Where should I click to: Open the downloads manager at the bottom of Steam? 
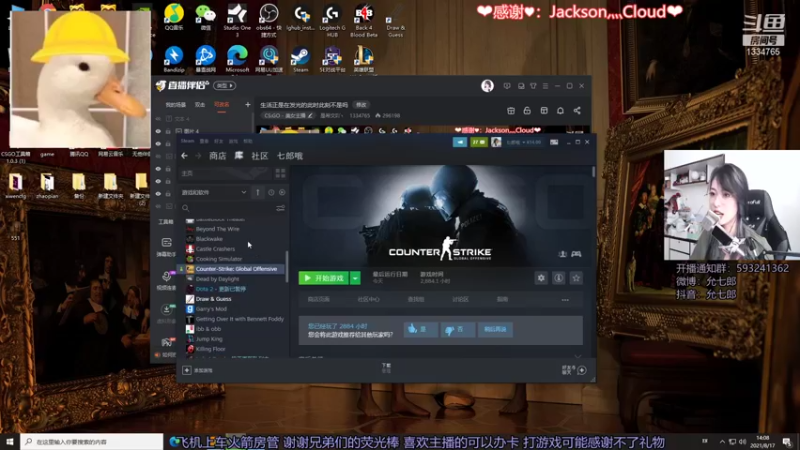386,368
